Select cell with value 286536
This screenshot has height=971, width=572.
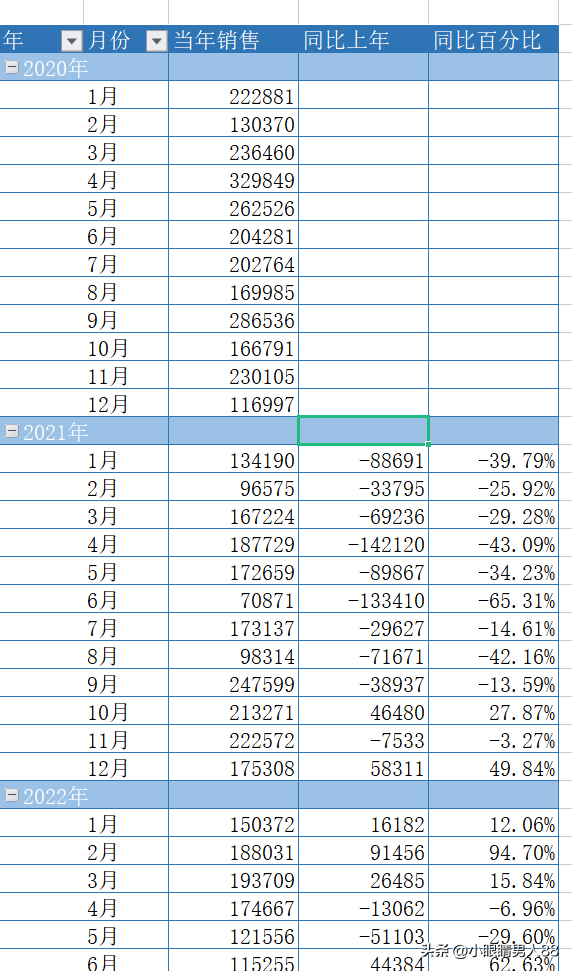(233, 320)
